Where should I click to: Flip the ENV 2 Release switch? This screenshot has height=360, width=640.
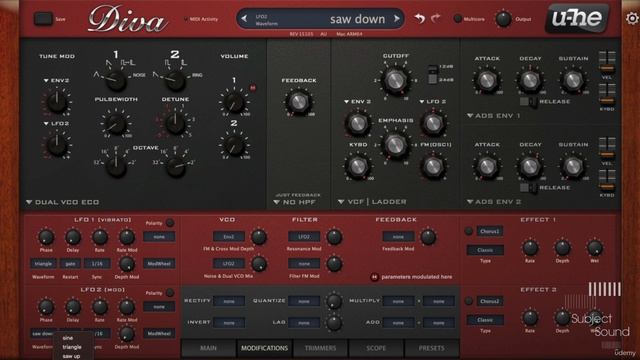coord(528,188)
